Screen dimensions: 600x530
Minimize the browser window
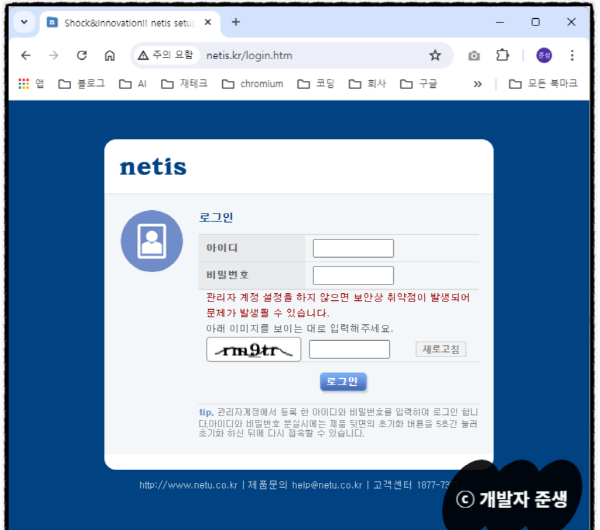[500, 22]
